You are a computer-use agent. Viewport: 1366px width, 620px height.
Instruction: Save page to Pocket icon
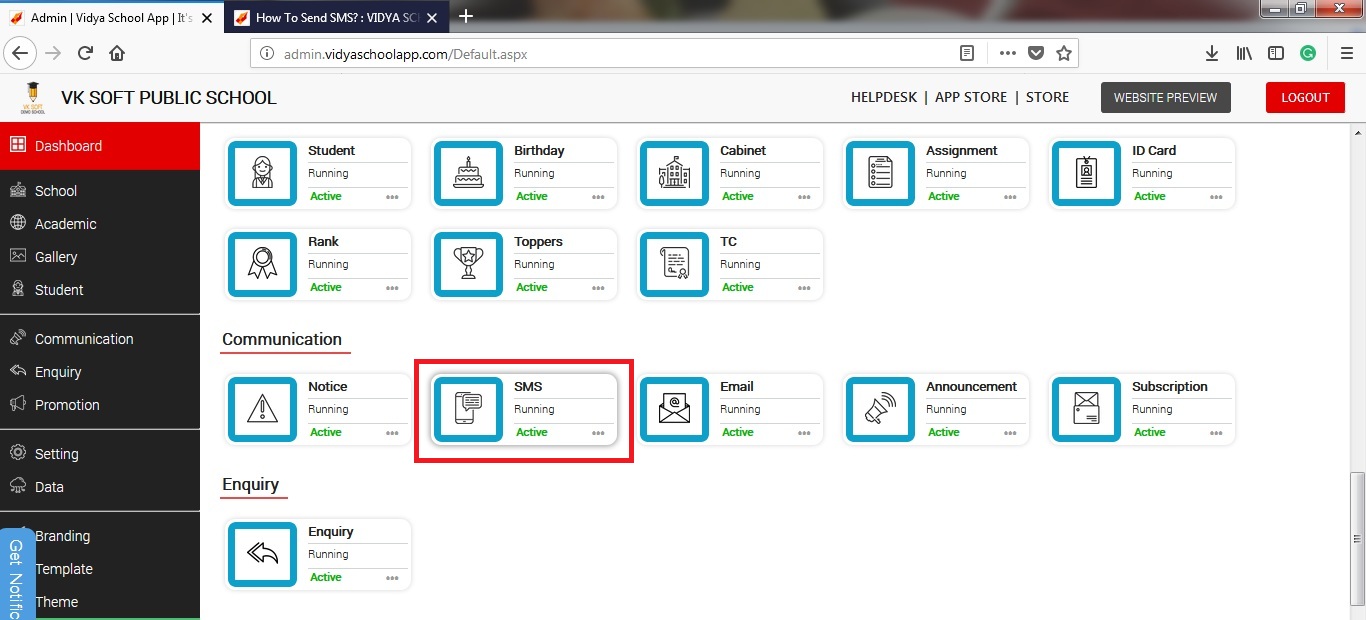[1036, 53]
